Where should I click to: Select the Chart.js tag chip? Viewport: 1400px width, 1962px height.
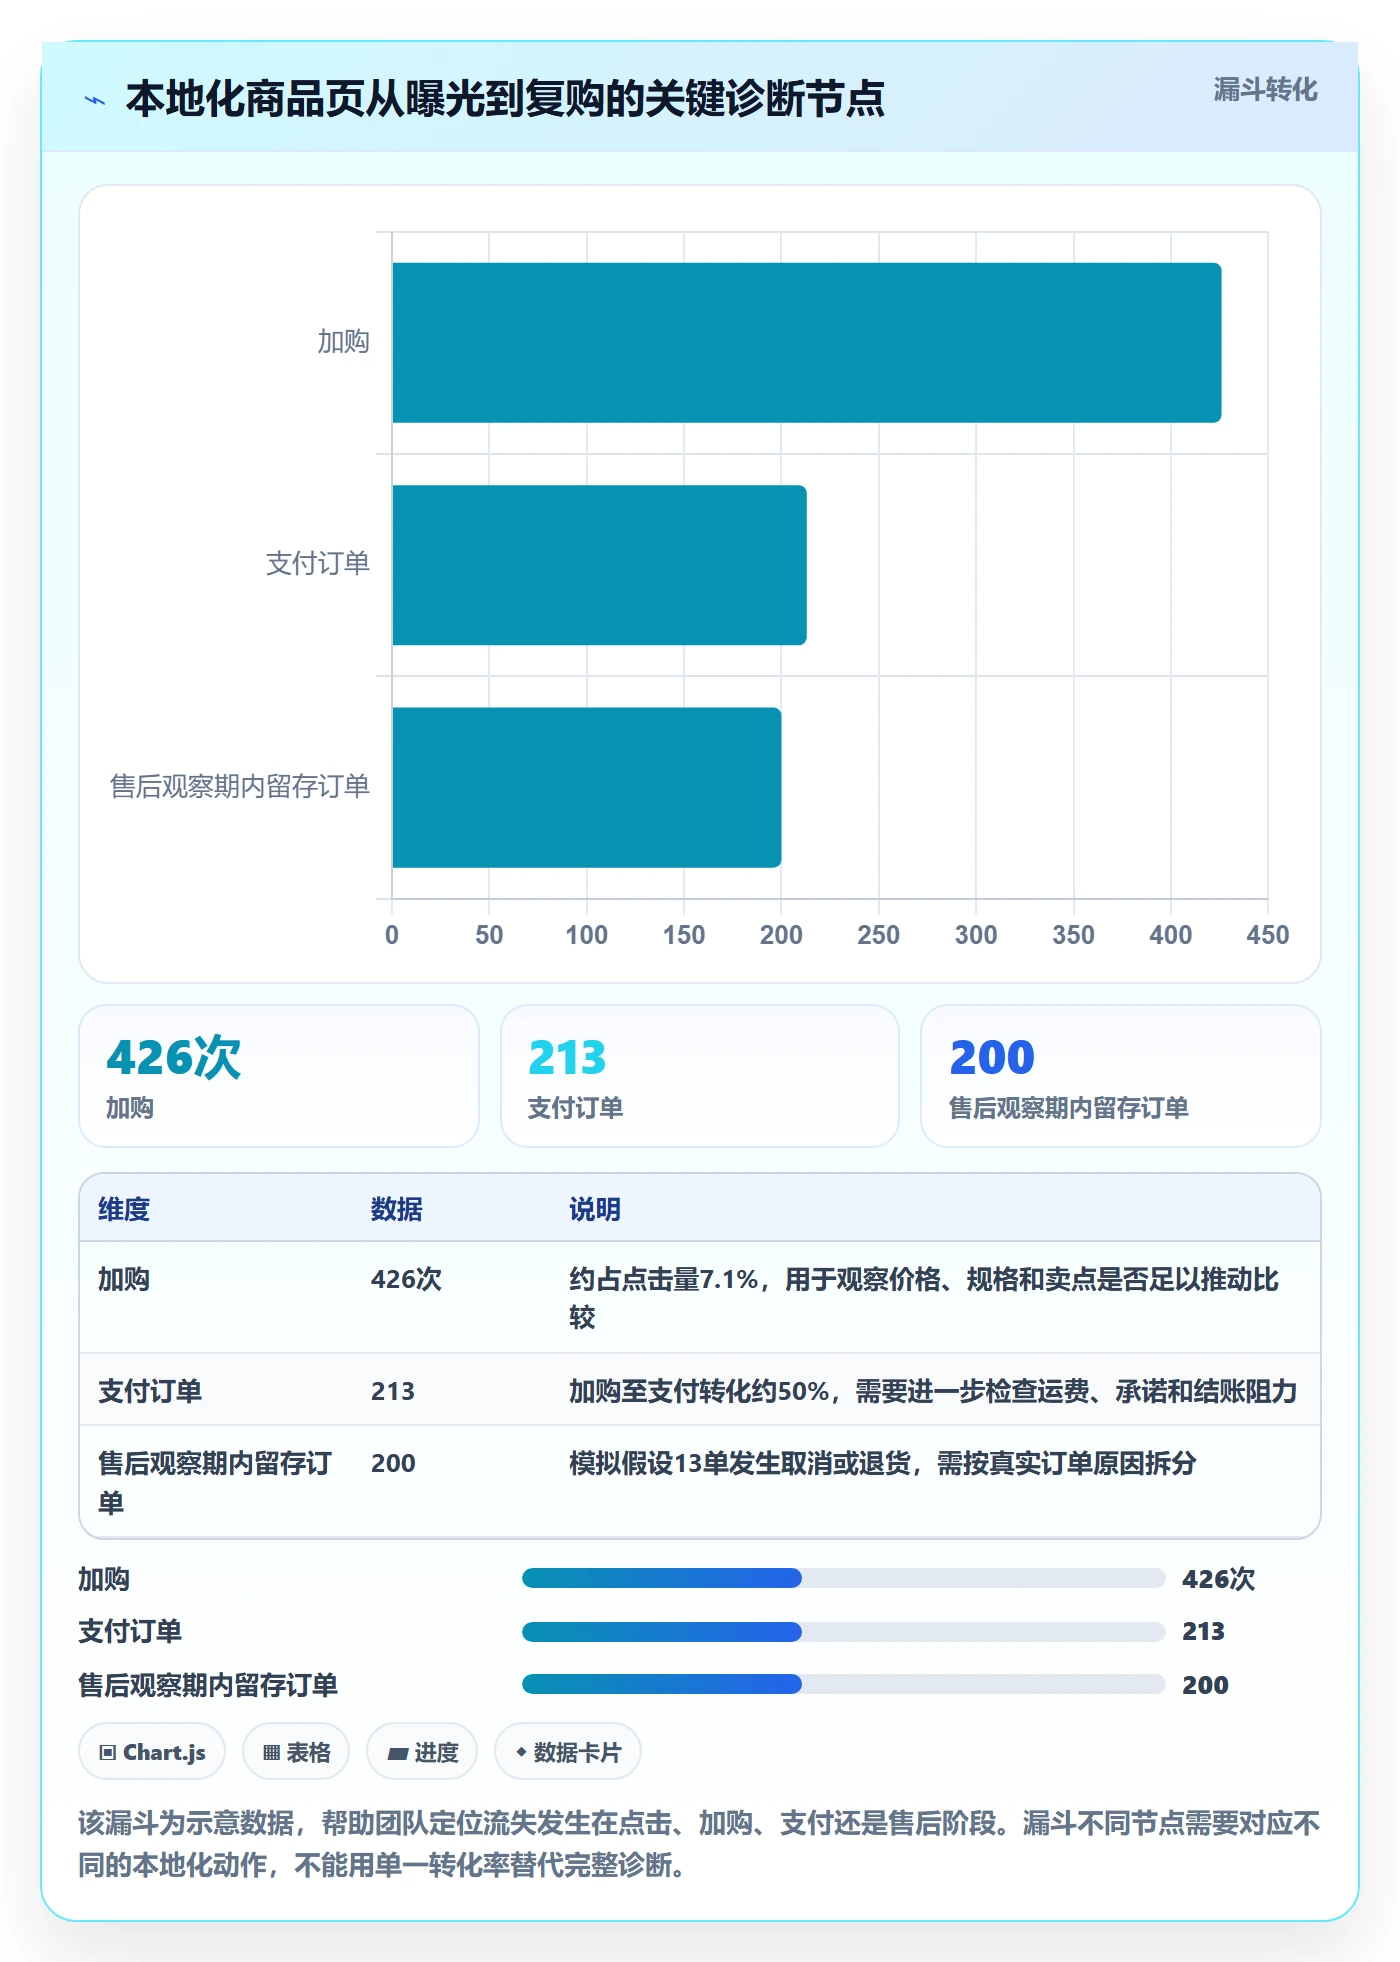click(x=152, y=1751)
